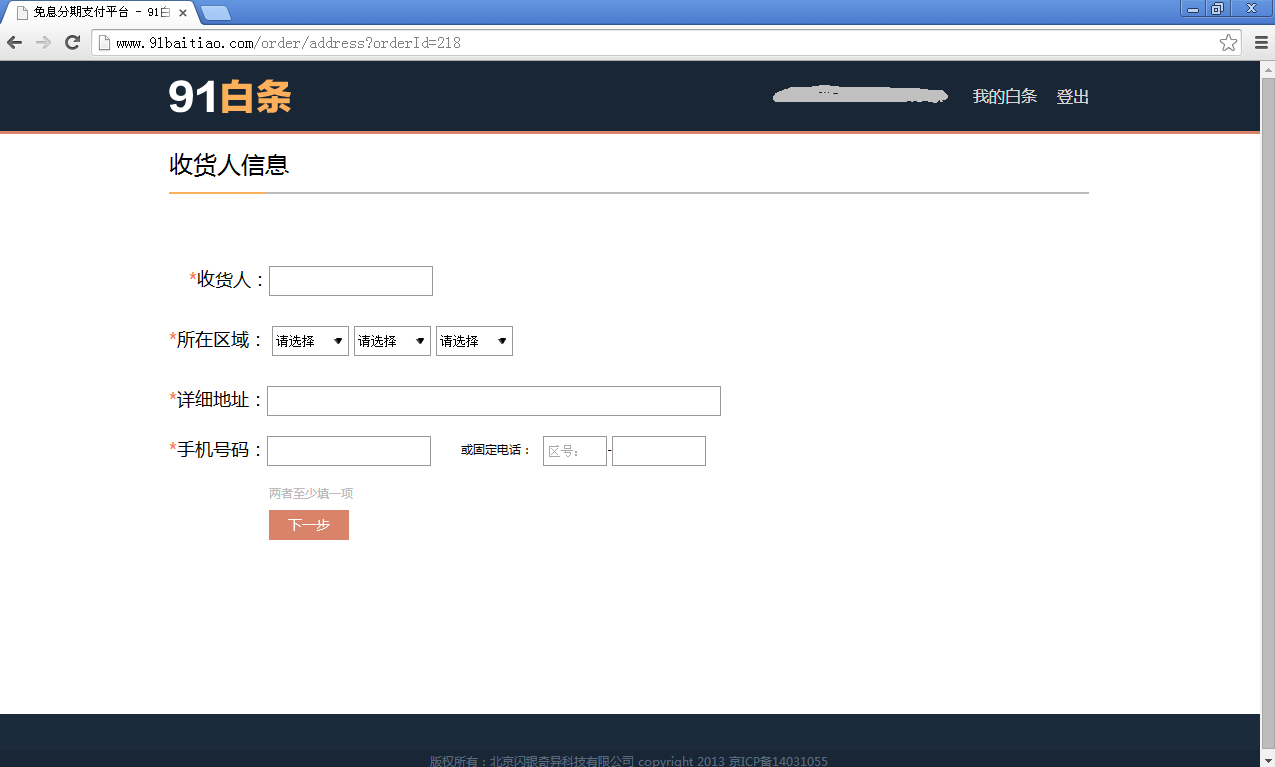Click the vertical scrollbar on the right
This screenshot has width=1275, height=767.
point(1268,400)
